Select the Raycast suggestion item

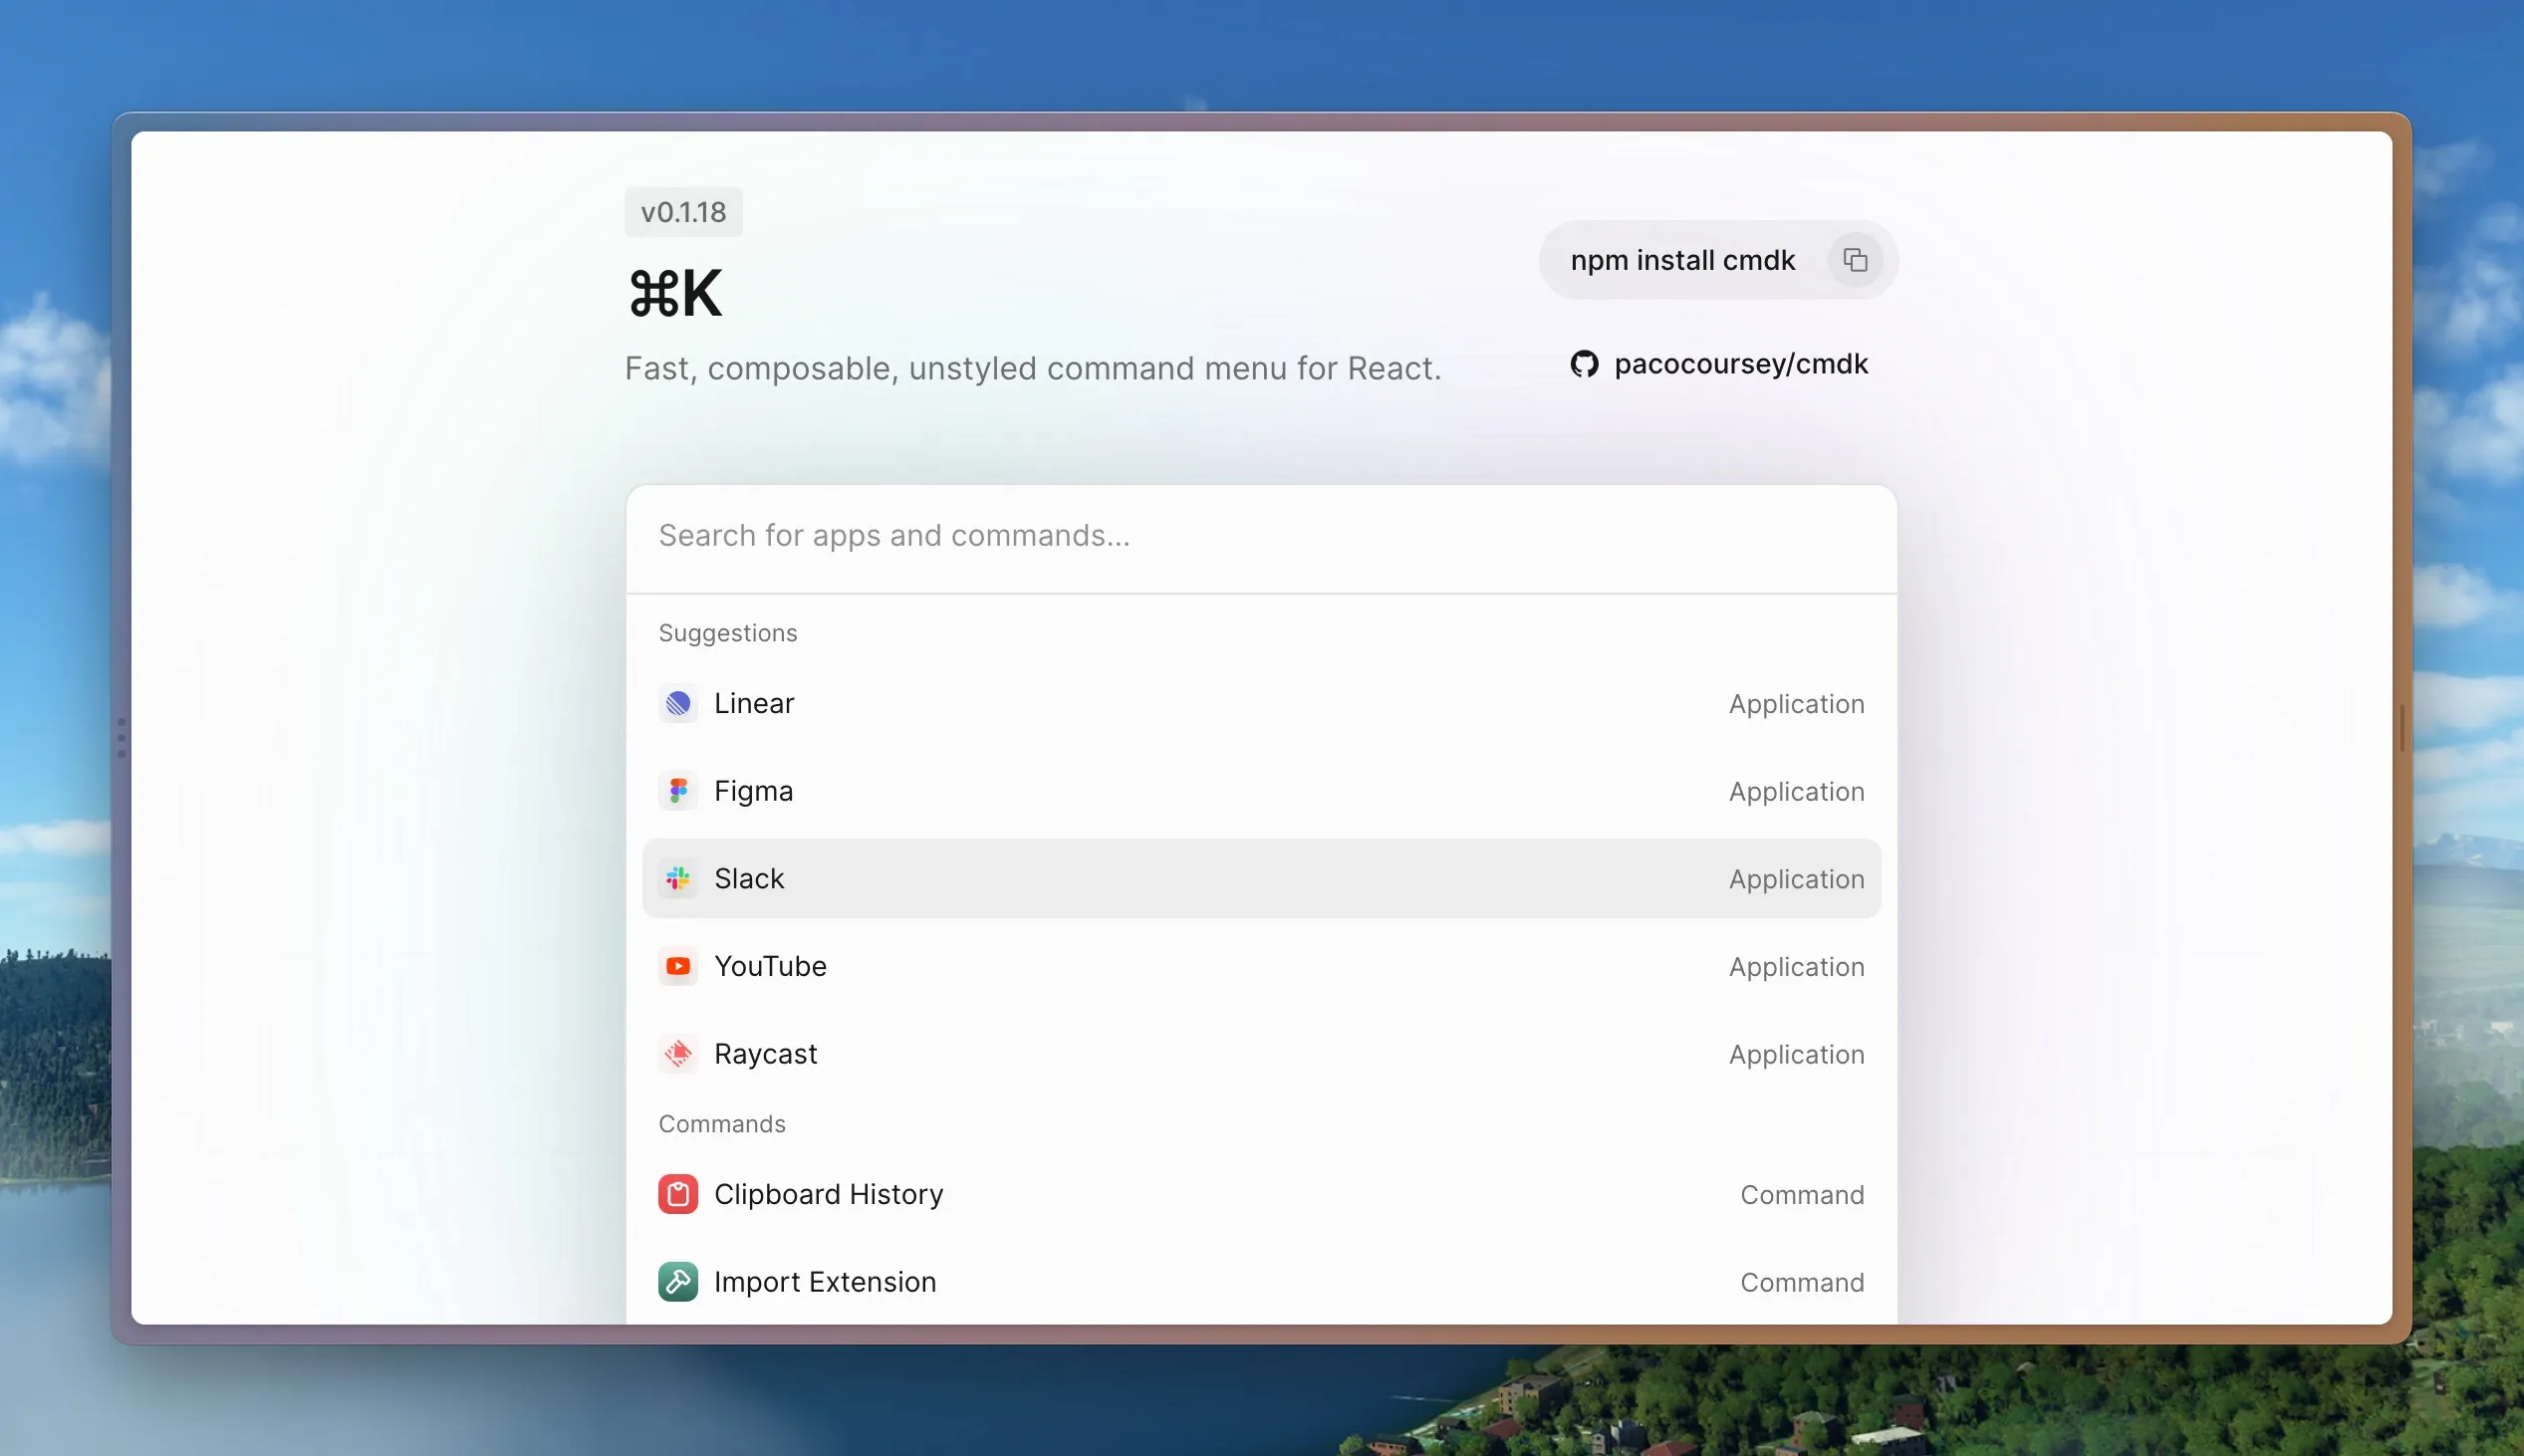1260,1054
